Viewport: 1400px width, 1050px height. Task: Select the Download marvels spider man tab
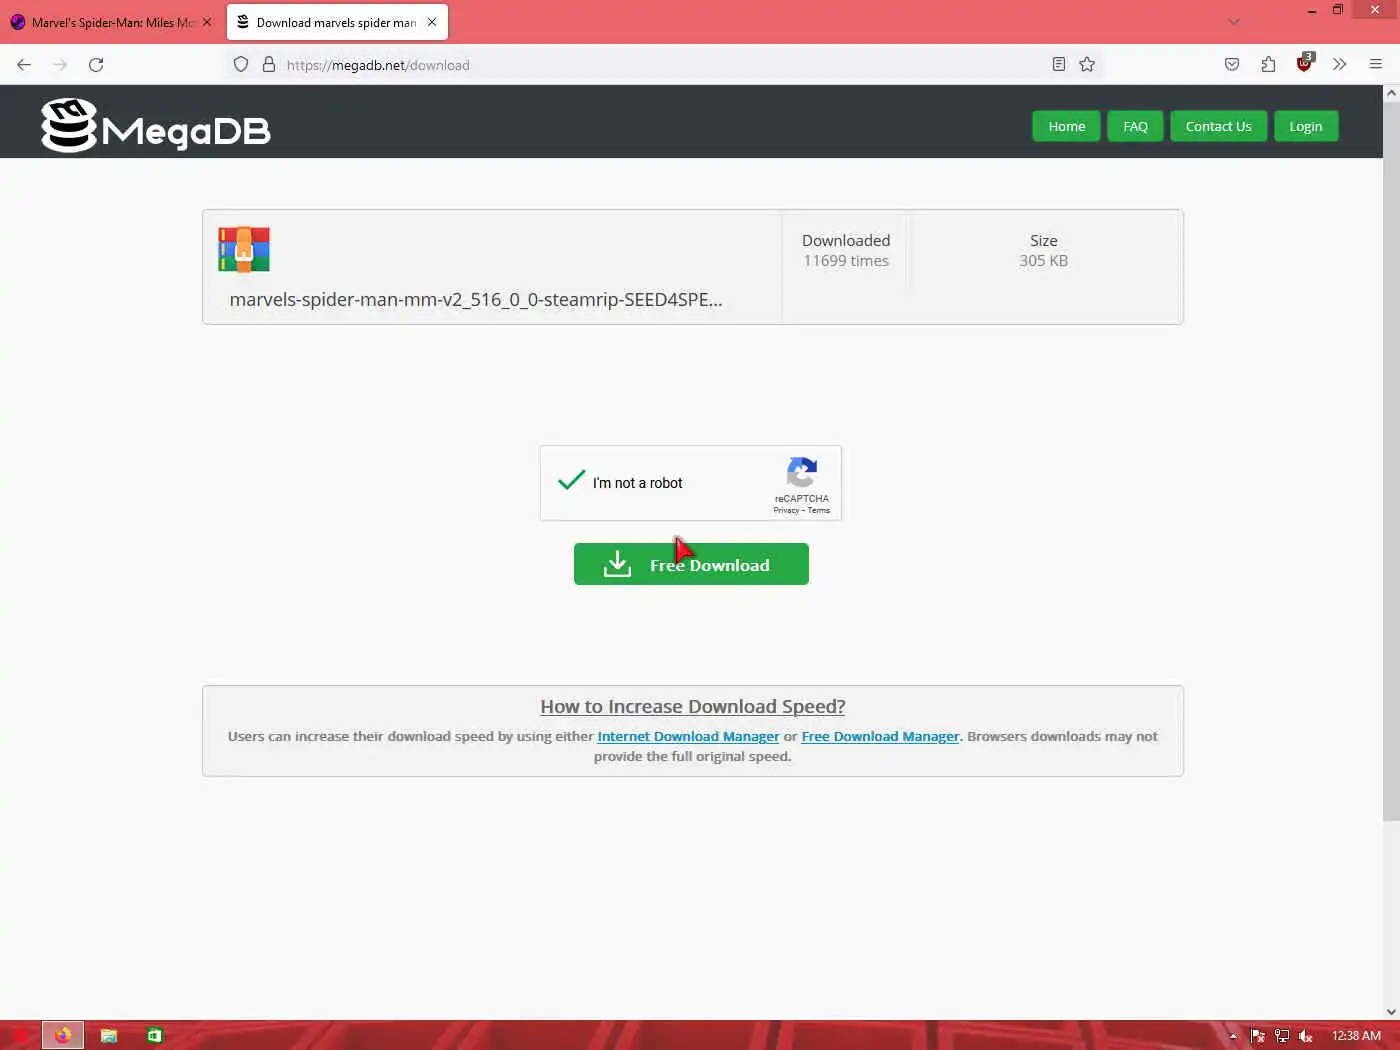(x=336, y=22)
